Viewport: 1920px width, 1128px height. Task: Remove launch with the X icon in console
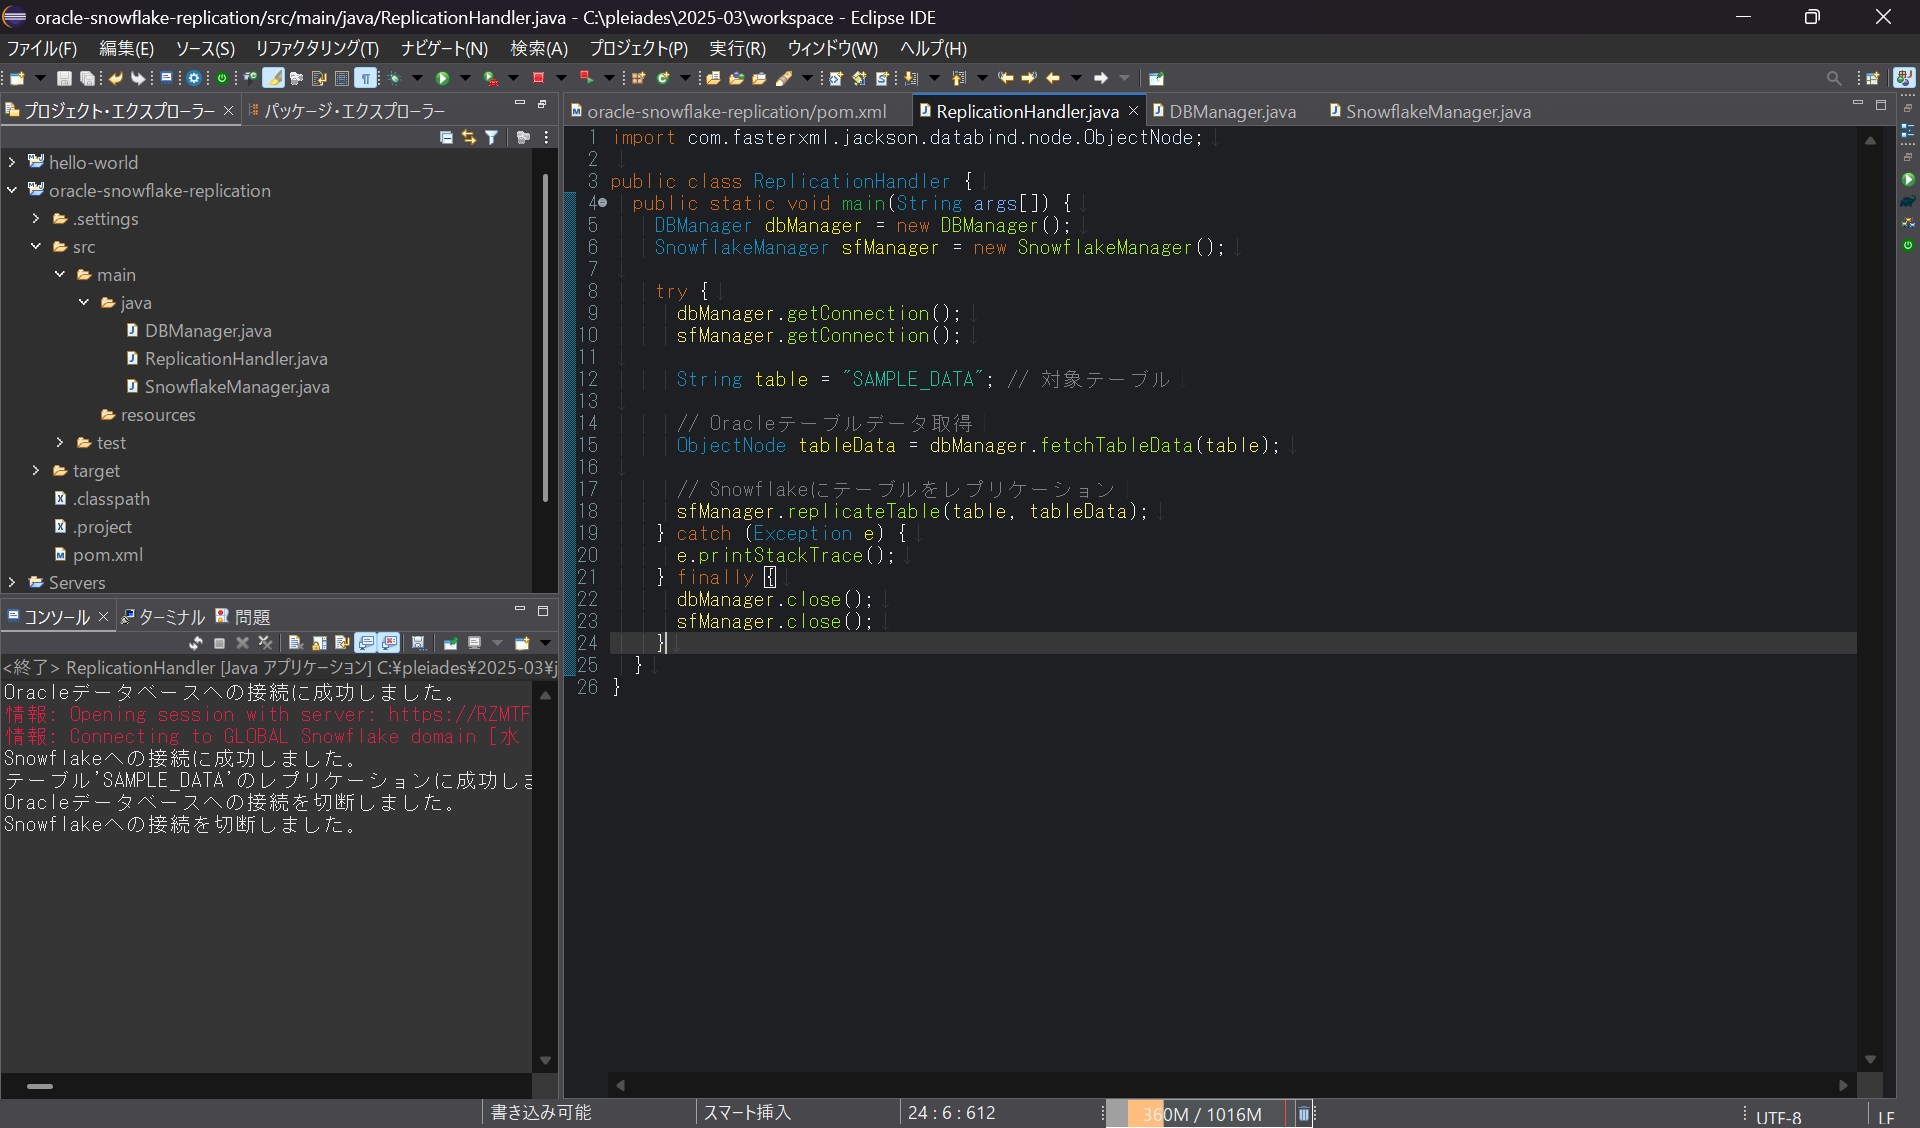click(x=242, y=643)
